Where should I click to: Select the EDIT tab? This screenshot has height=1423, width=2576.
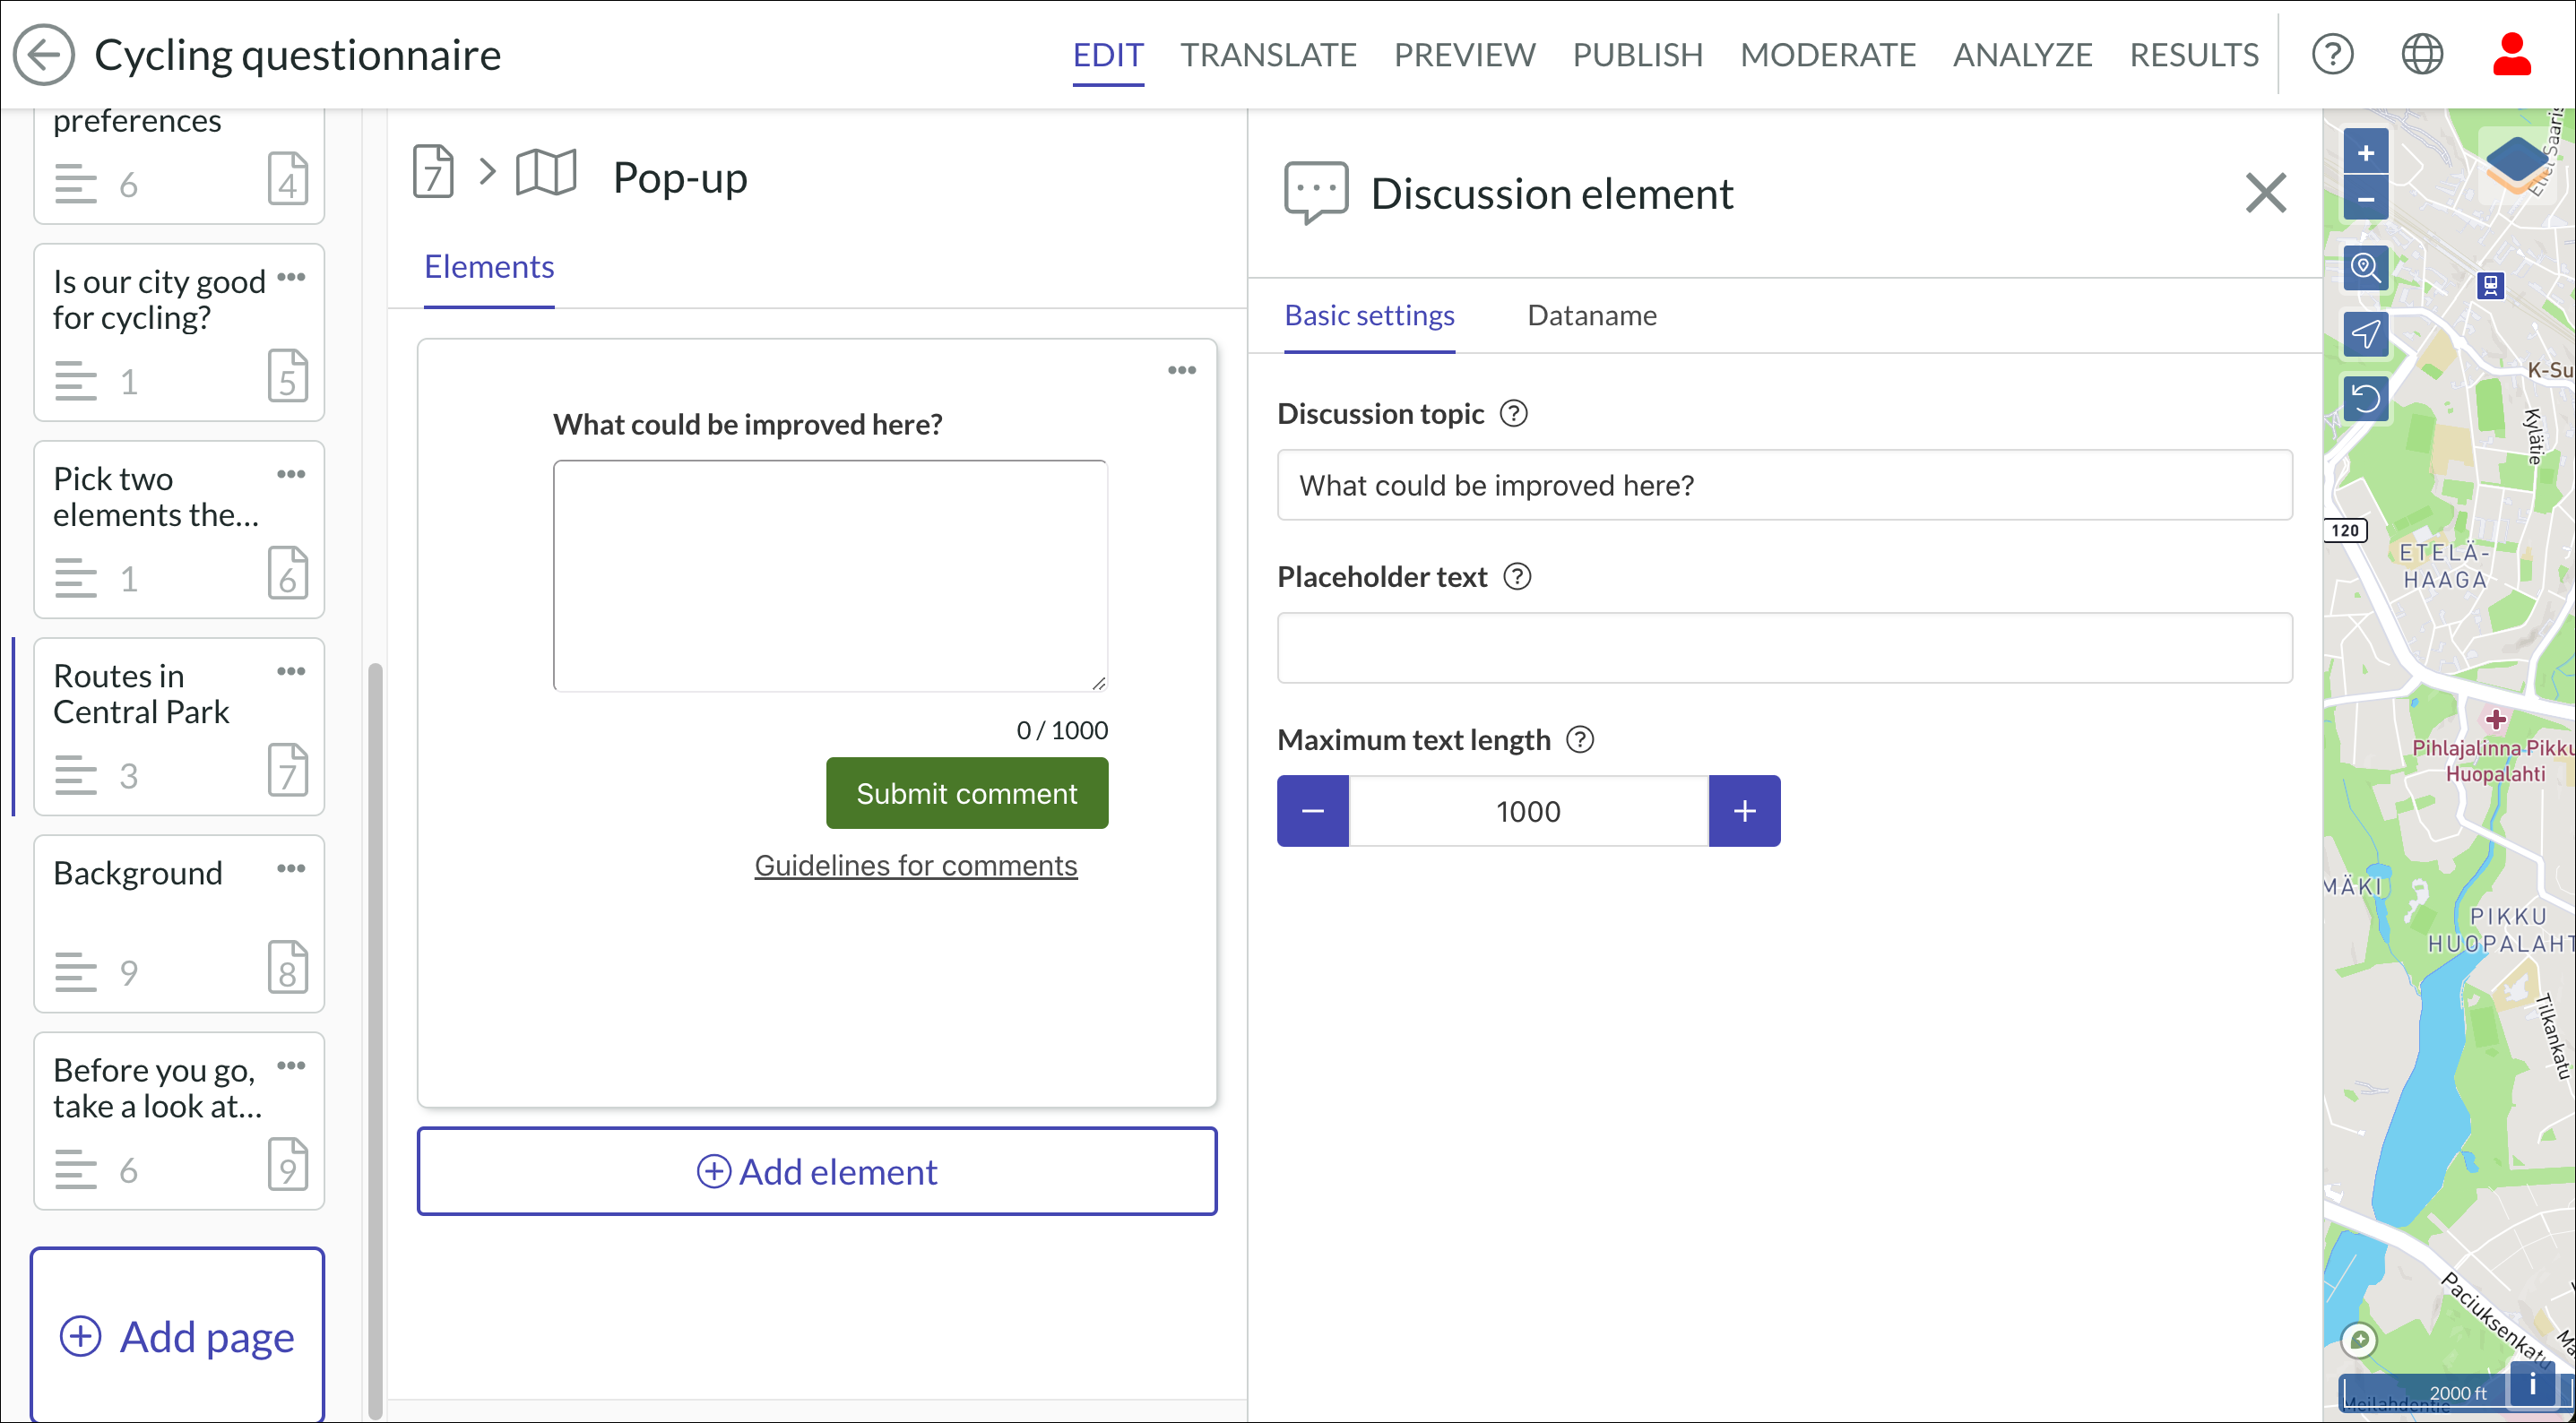(1108, 54)
